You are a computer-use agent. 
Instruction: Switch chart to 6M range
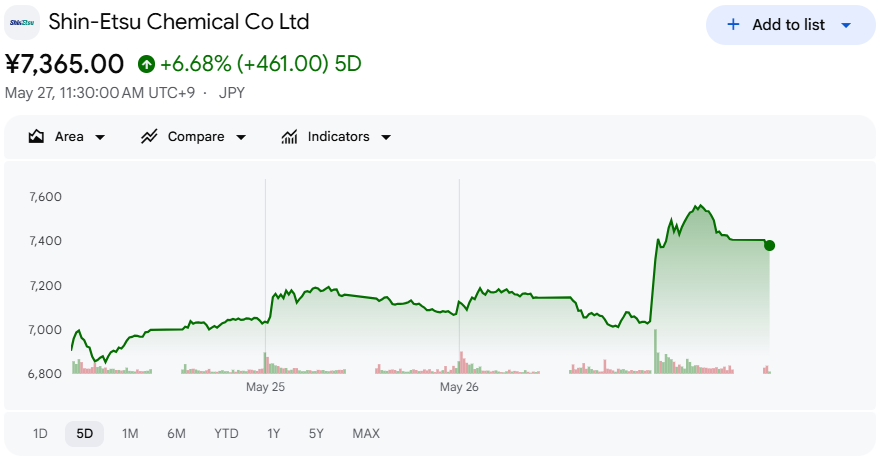[x=176, y=433]
